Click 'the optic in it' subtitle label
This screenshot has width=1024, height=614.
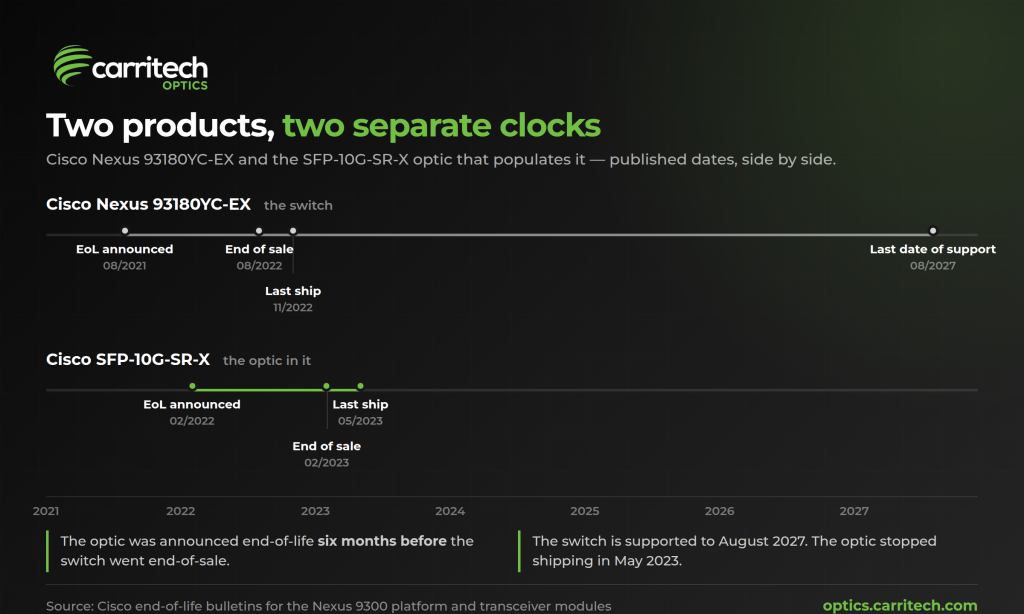click(x=266, y=361)
